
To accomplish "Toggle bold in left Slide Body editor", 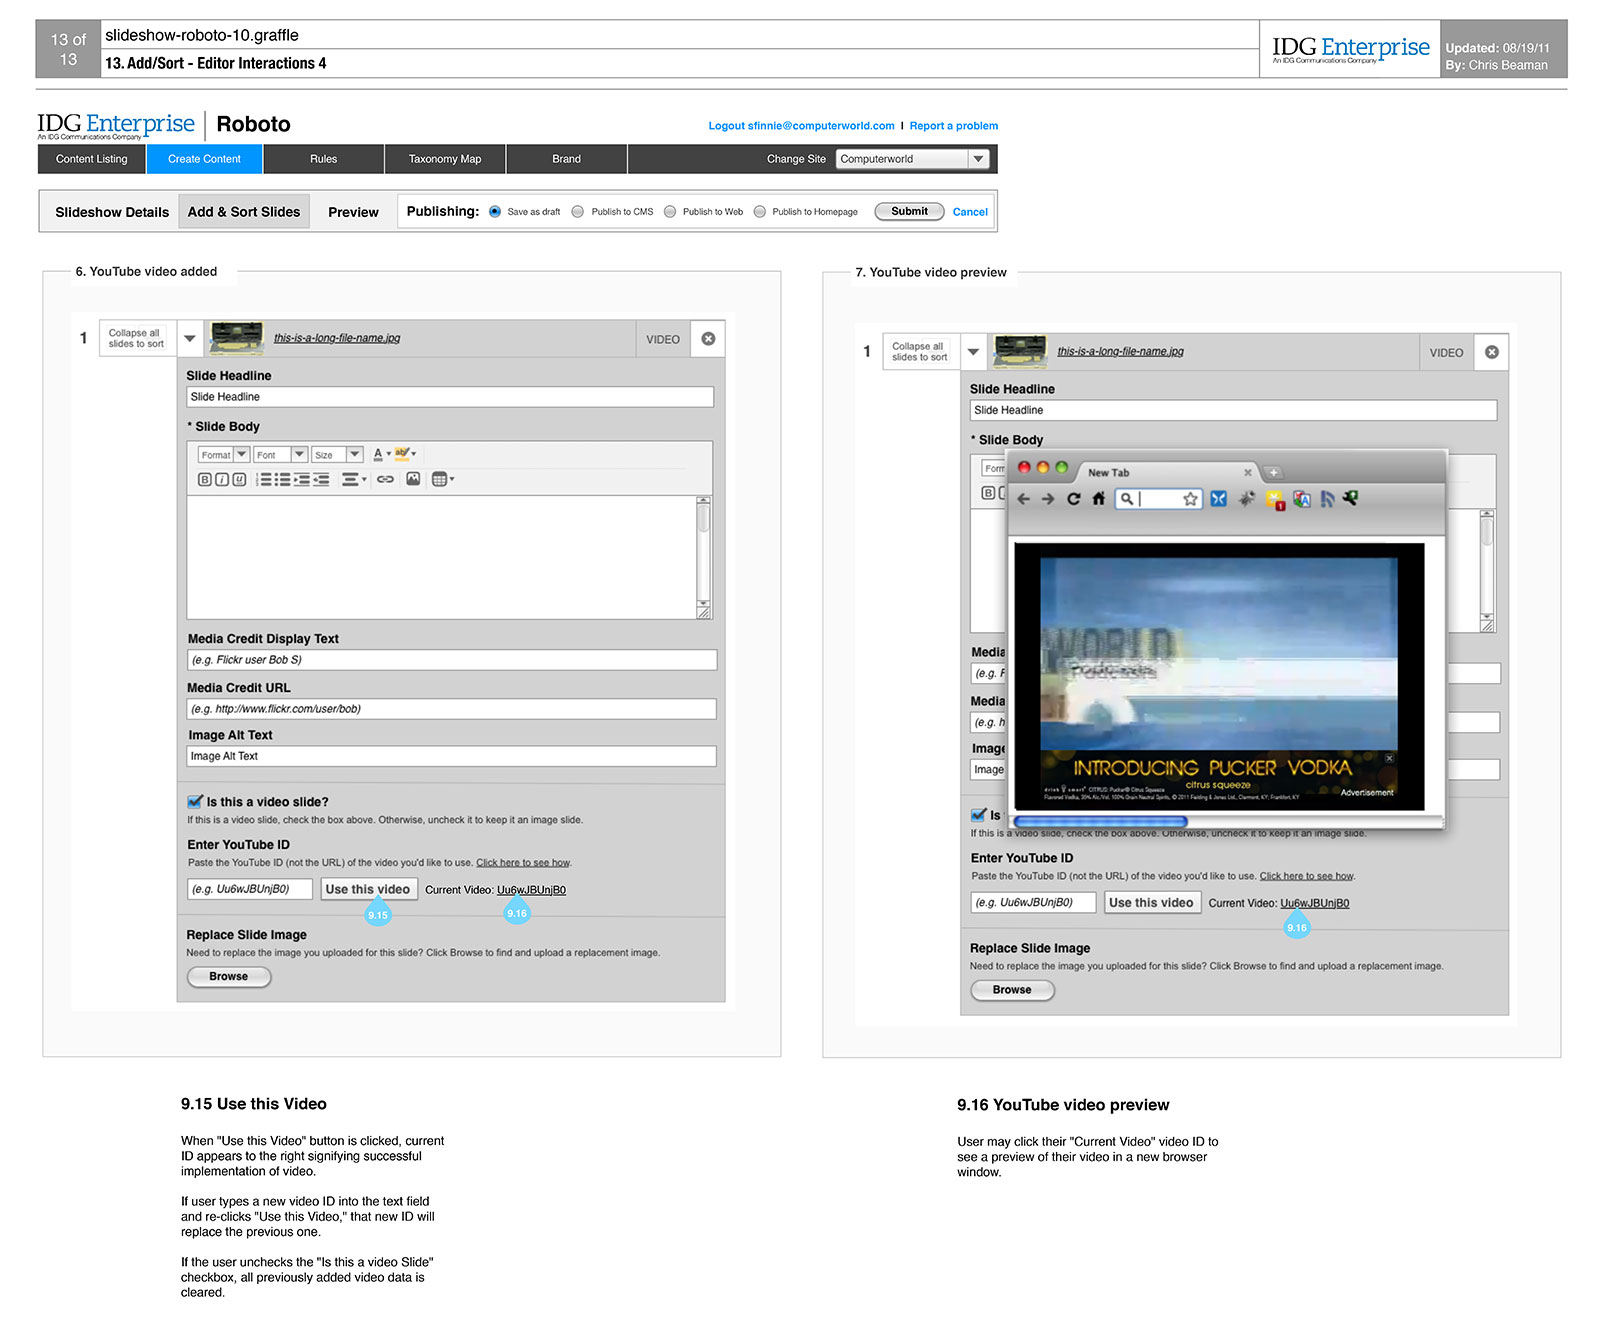I will click(x=204, y=479).
